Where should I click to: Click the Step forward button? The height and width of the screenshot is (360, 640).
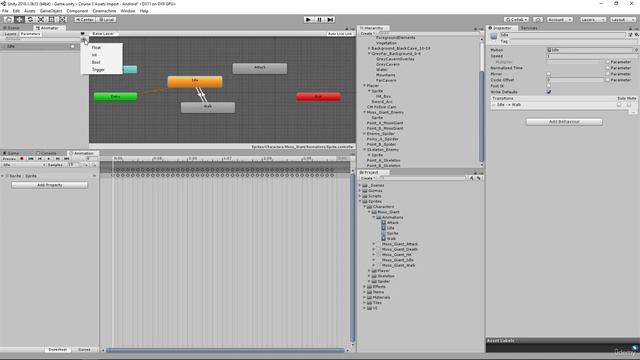coord(331,19)
